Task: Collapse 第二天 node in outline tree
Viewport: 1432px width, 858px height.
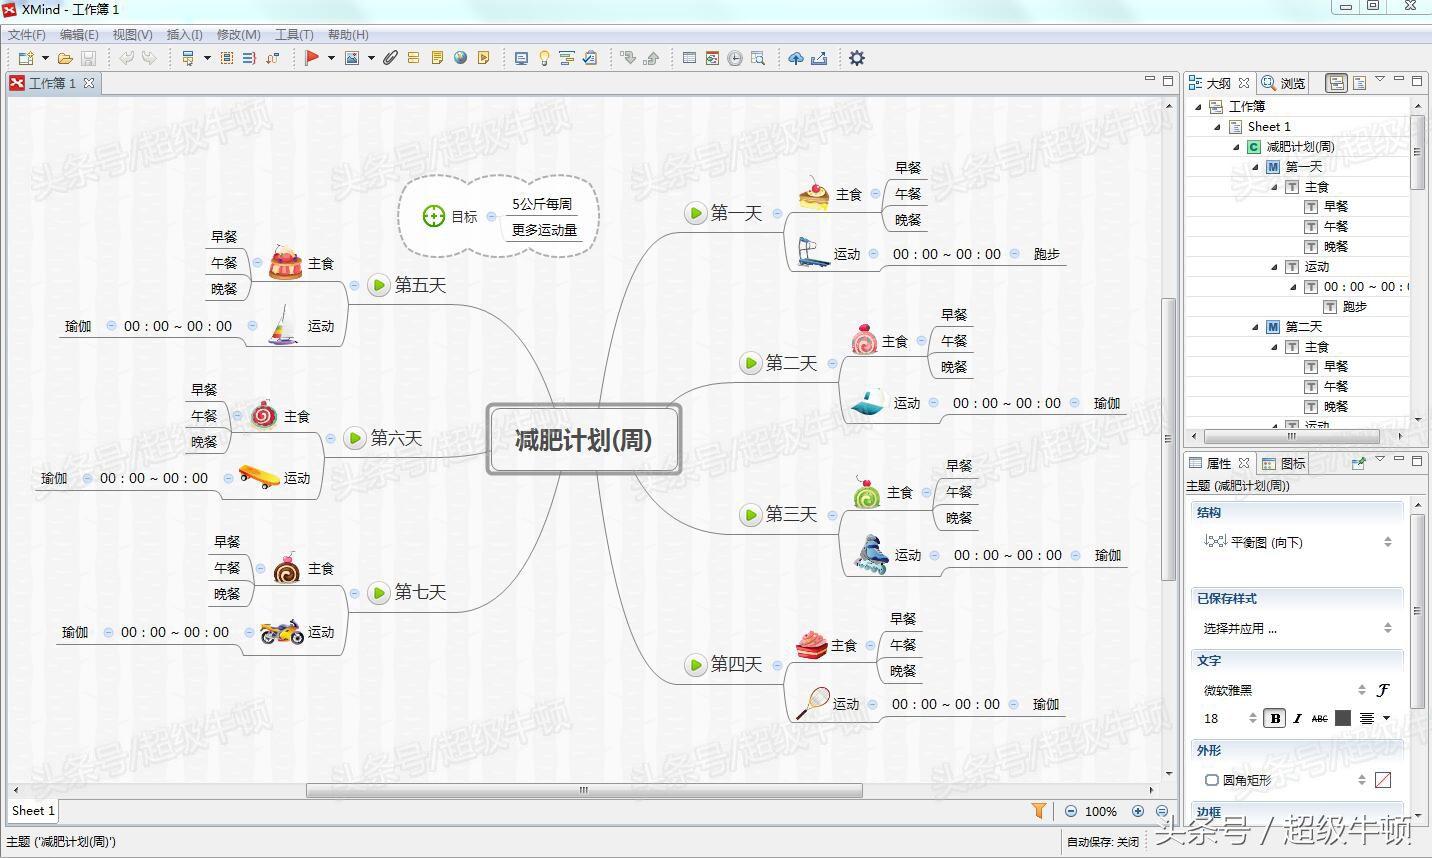Action: click(x=1255, y=327)
